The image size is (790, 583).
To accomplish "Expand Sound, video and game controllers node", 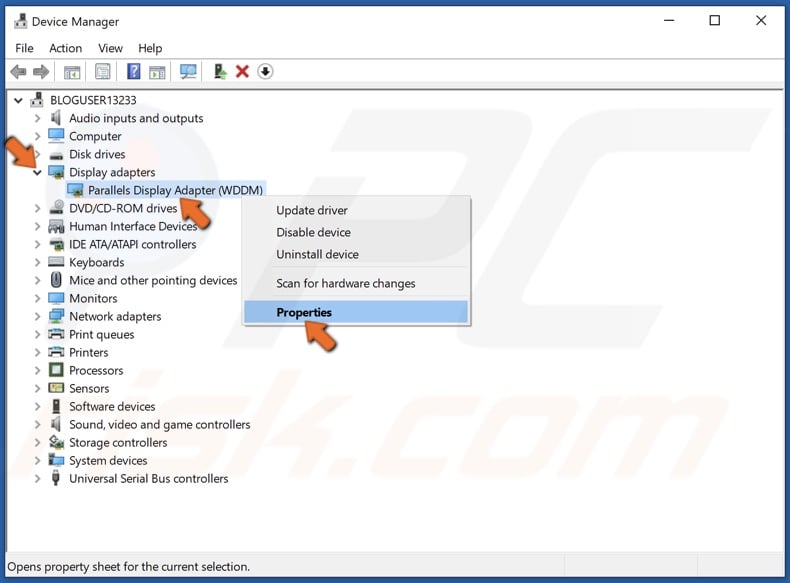I will tap(37, 425).
